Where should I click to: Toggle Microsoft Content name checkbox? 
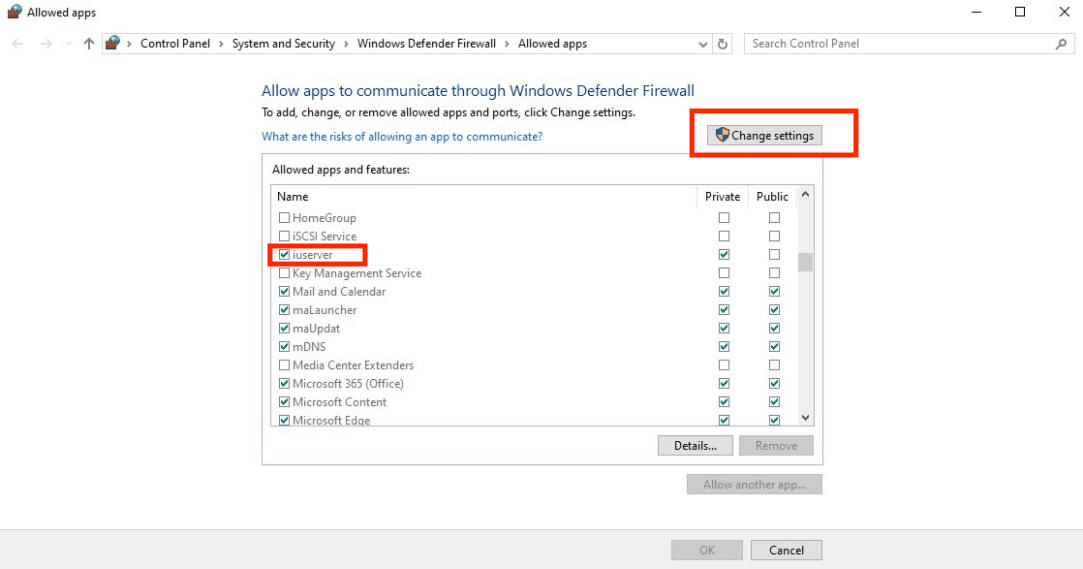[284, 402]
